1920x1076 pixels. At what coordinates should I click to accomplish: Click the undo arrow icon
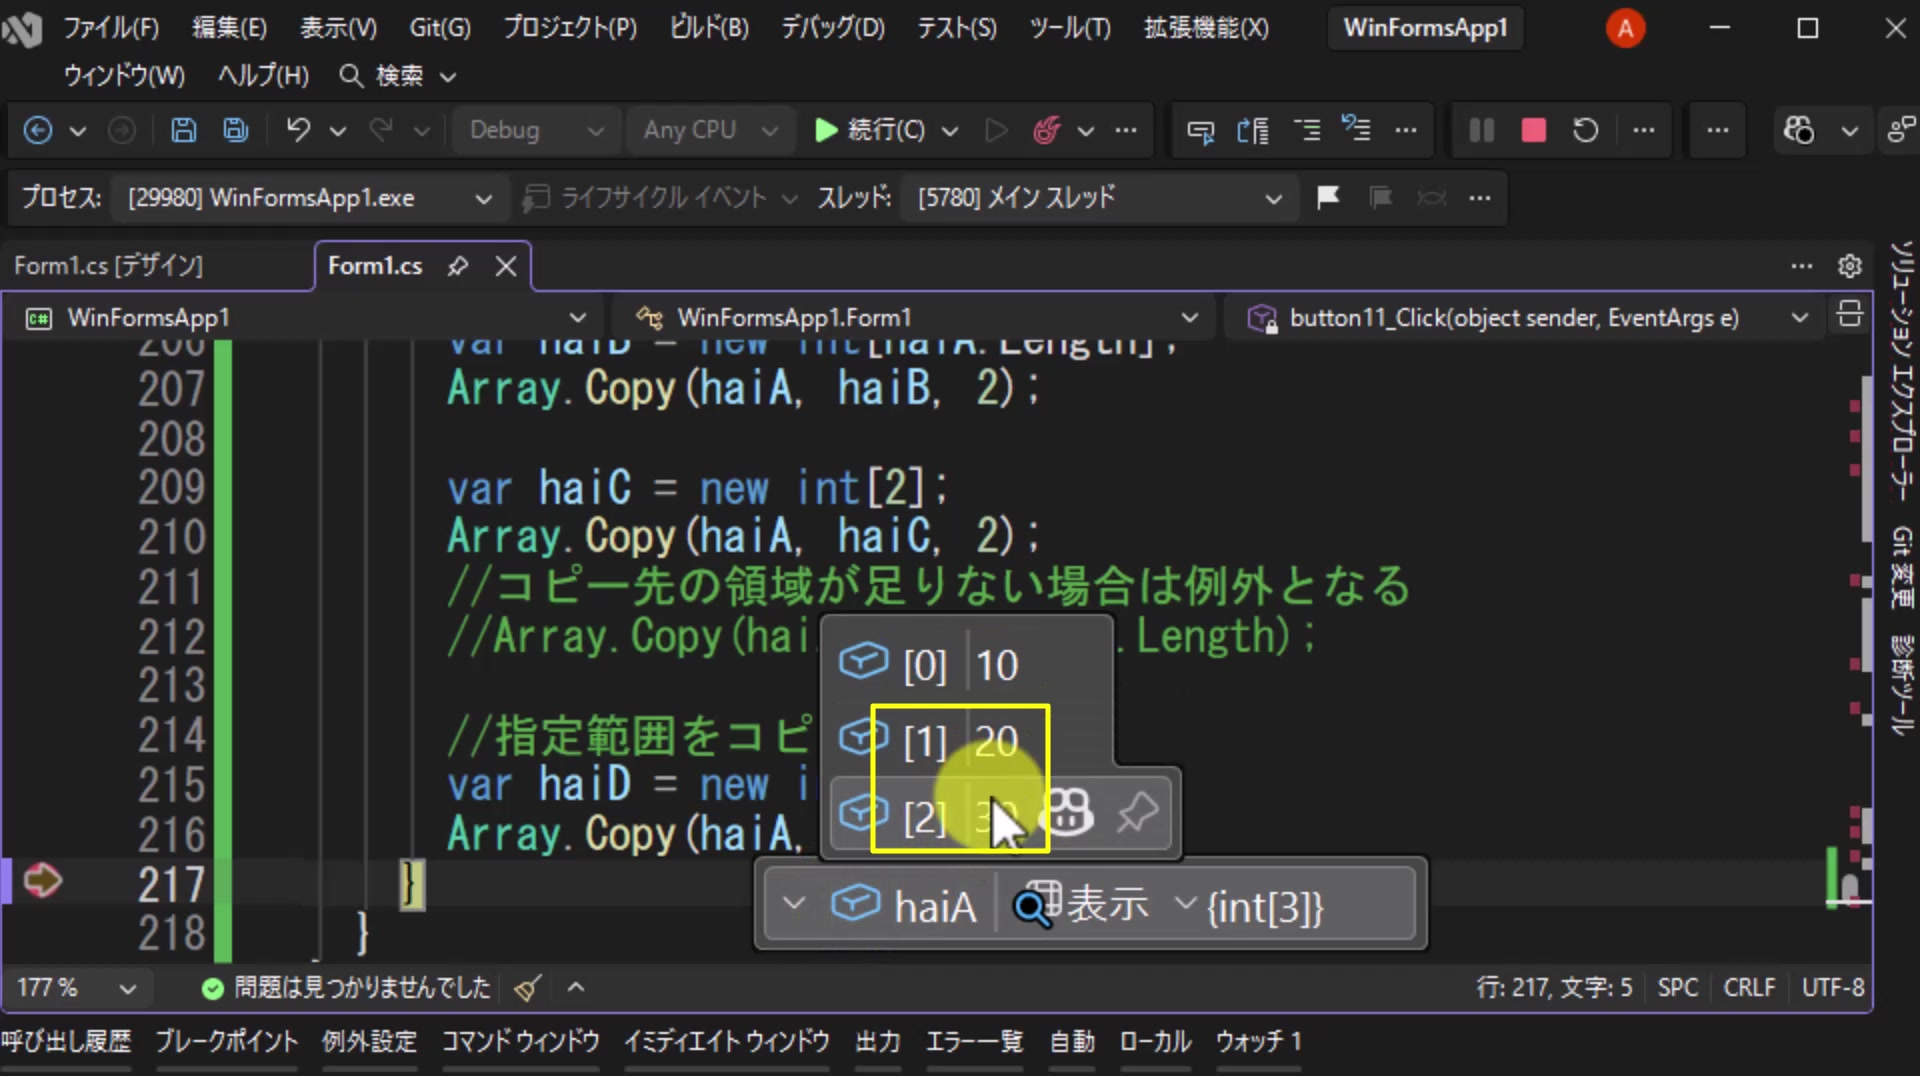298,130
